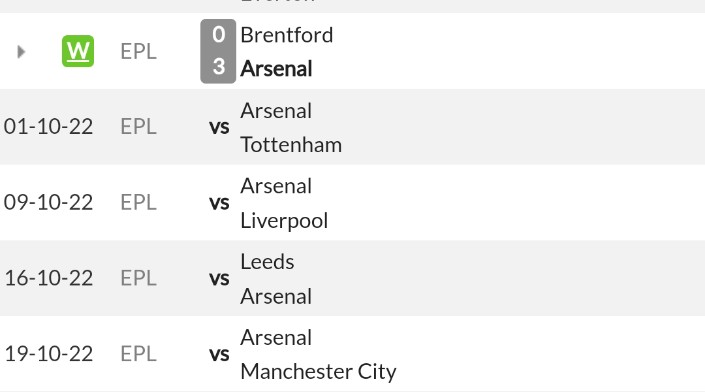Click Arsenal in the Liverpool fixture
Viewport: 705px width, 392px height.
[x=276, y=186]
